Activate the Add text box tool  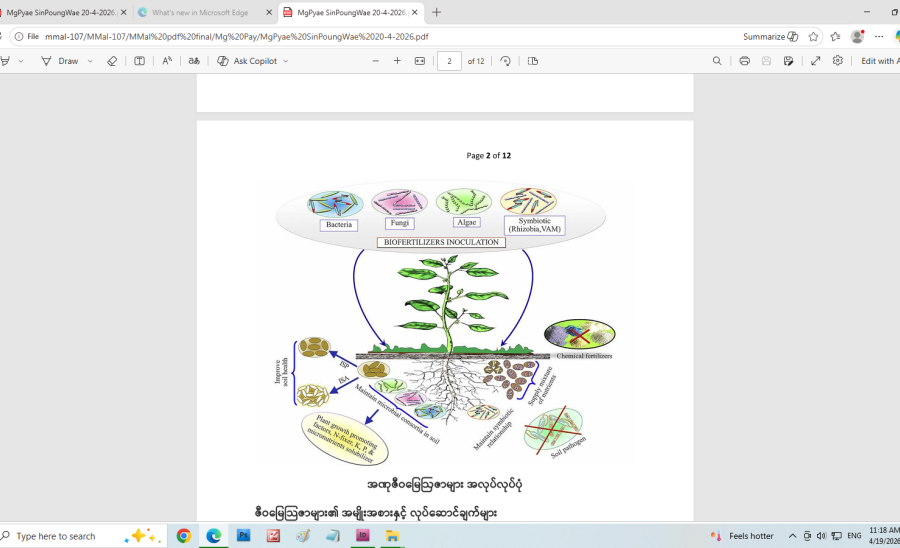click(x=139, y=61)
